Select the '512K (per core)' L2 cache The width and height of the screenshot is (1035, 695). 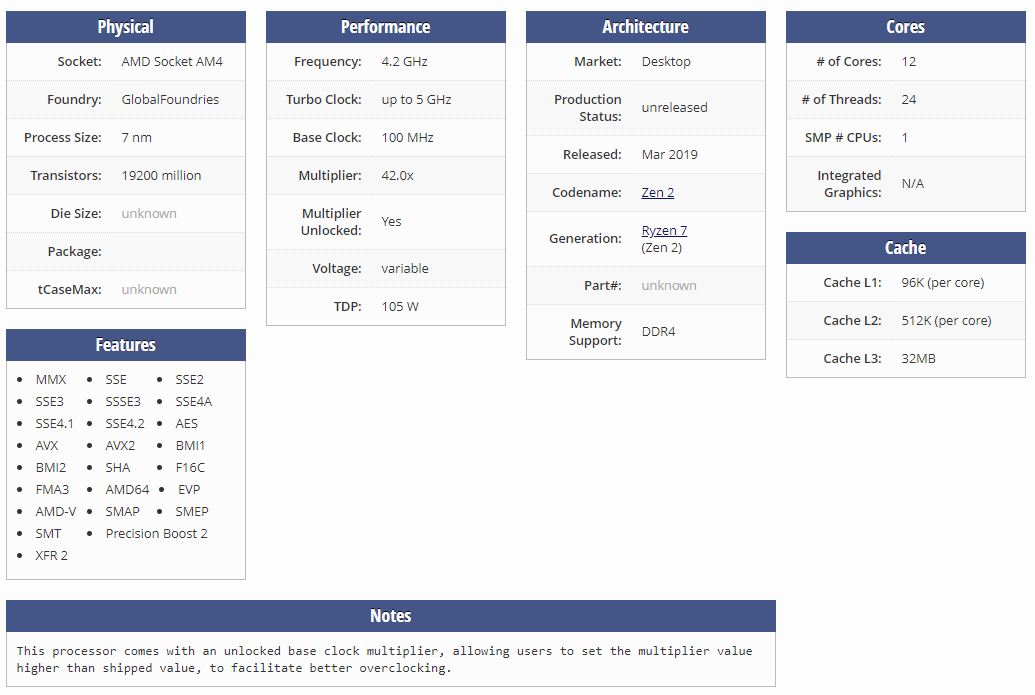946,321
